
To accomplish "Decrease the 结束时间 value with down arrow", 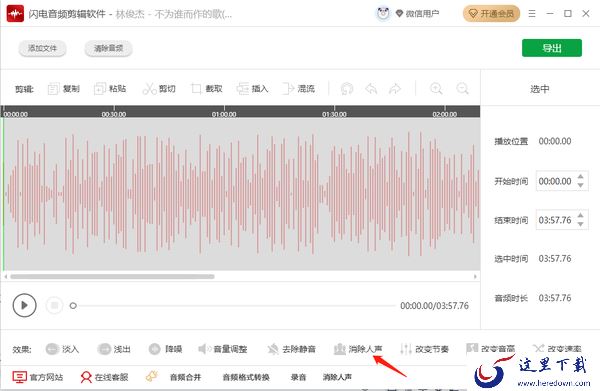I will [580, 225].
